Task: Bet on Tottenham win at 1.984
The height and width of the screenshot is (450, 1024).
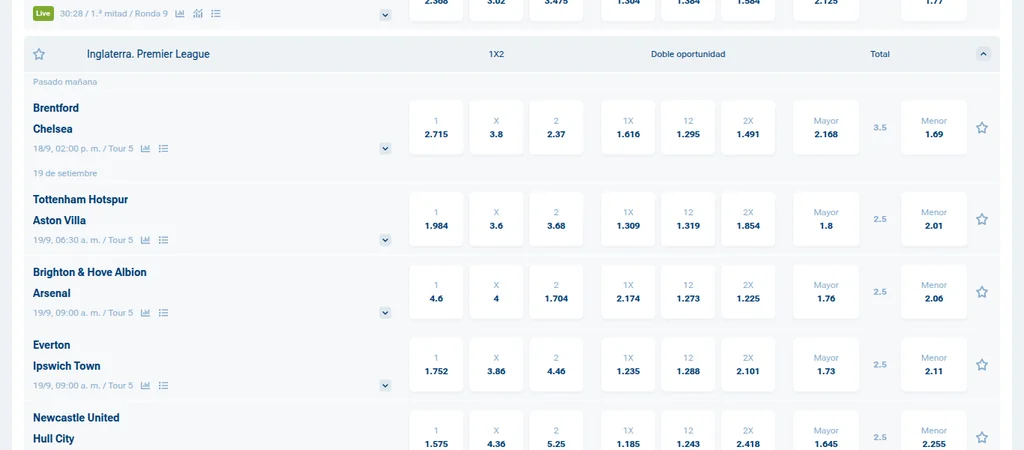Action: point(436,219)
